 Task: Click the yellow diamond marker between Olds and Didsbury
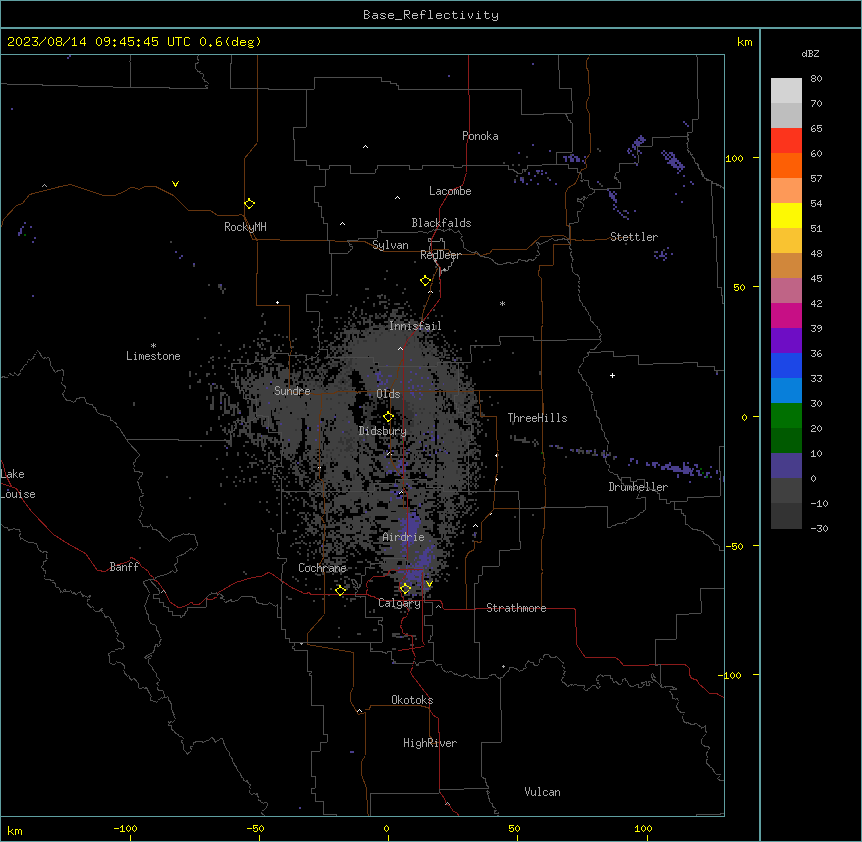point(389,417)
